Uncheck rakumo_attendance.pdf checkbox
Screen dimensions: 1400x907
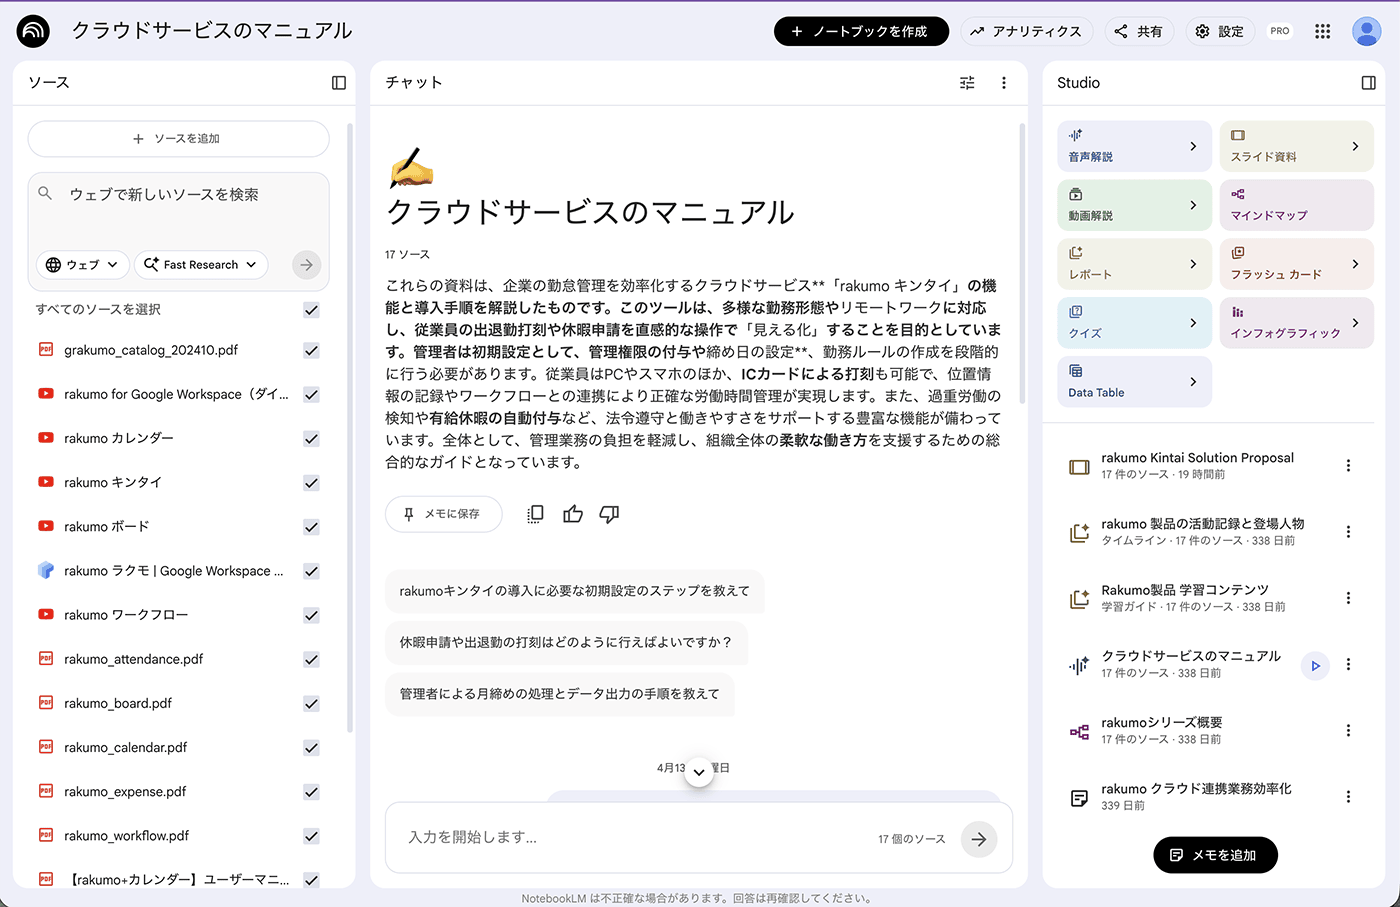(311, 660)
